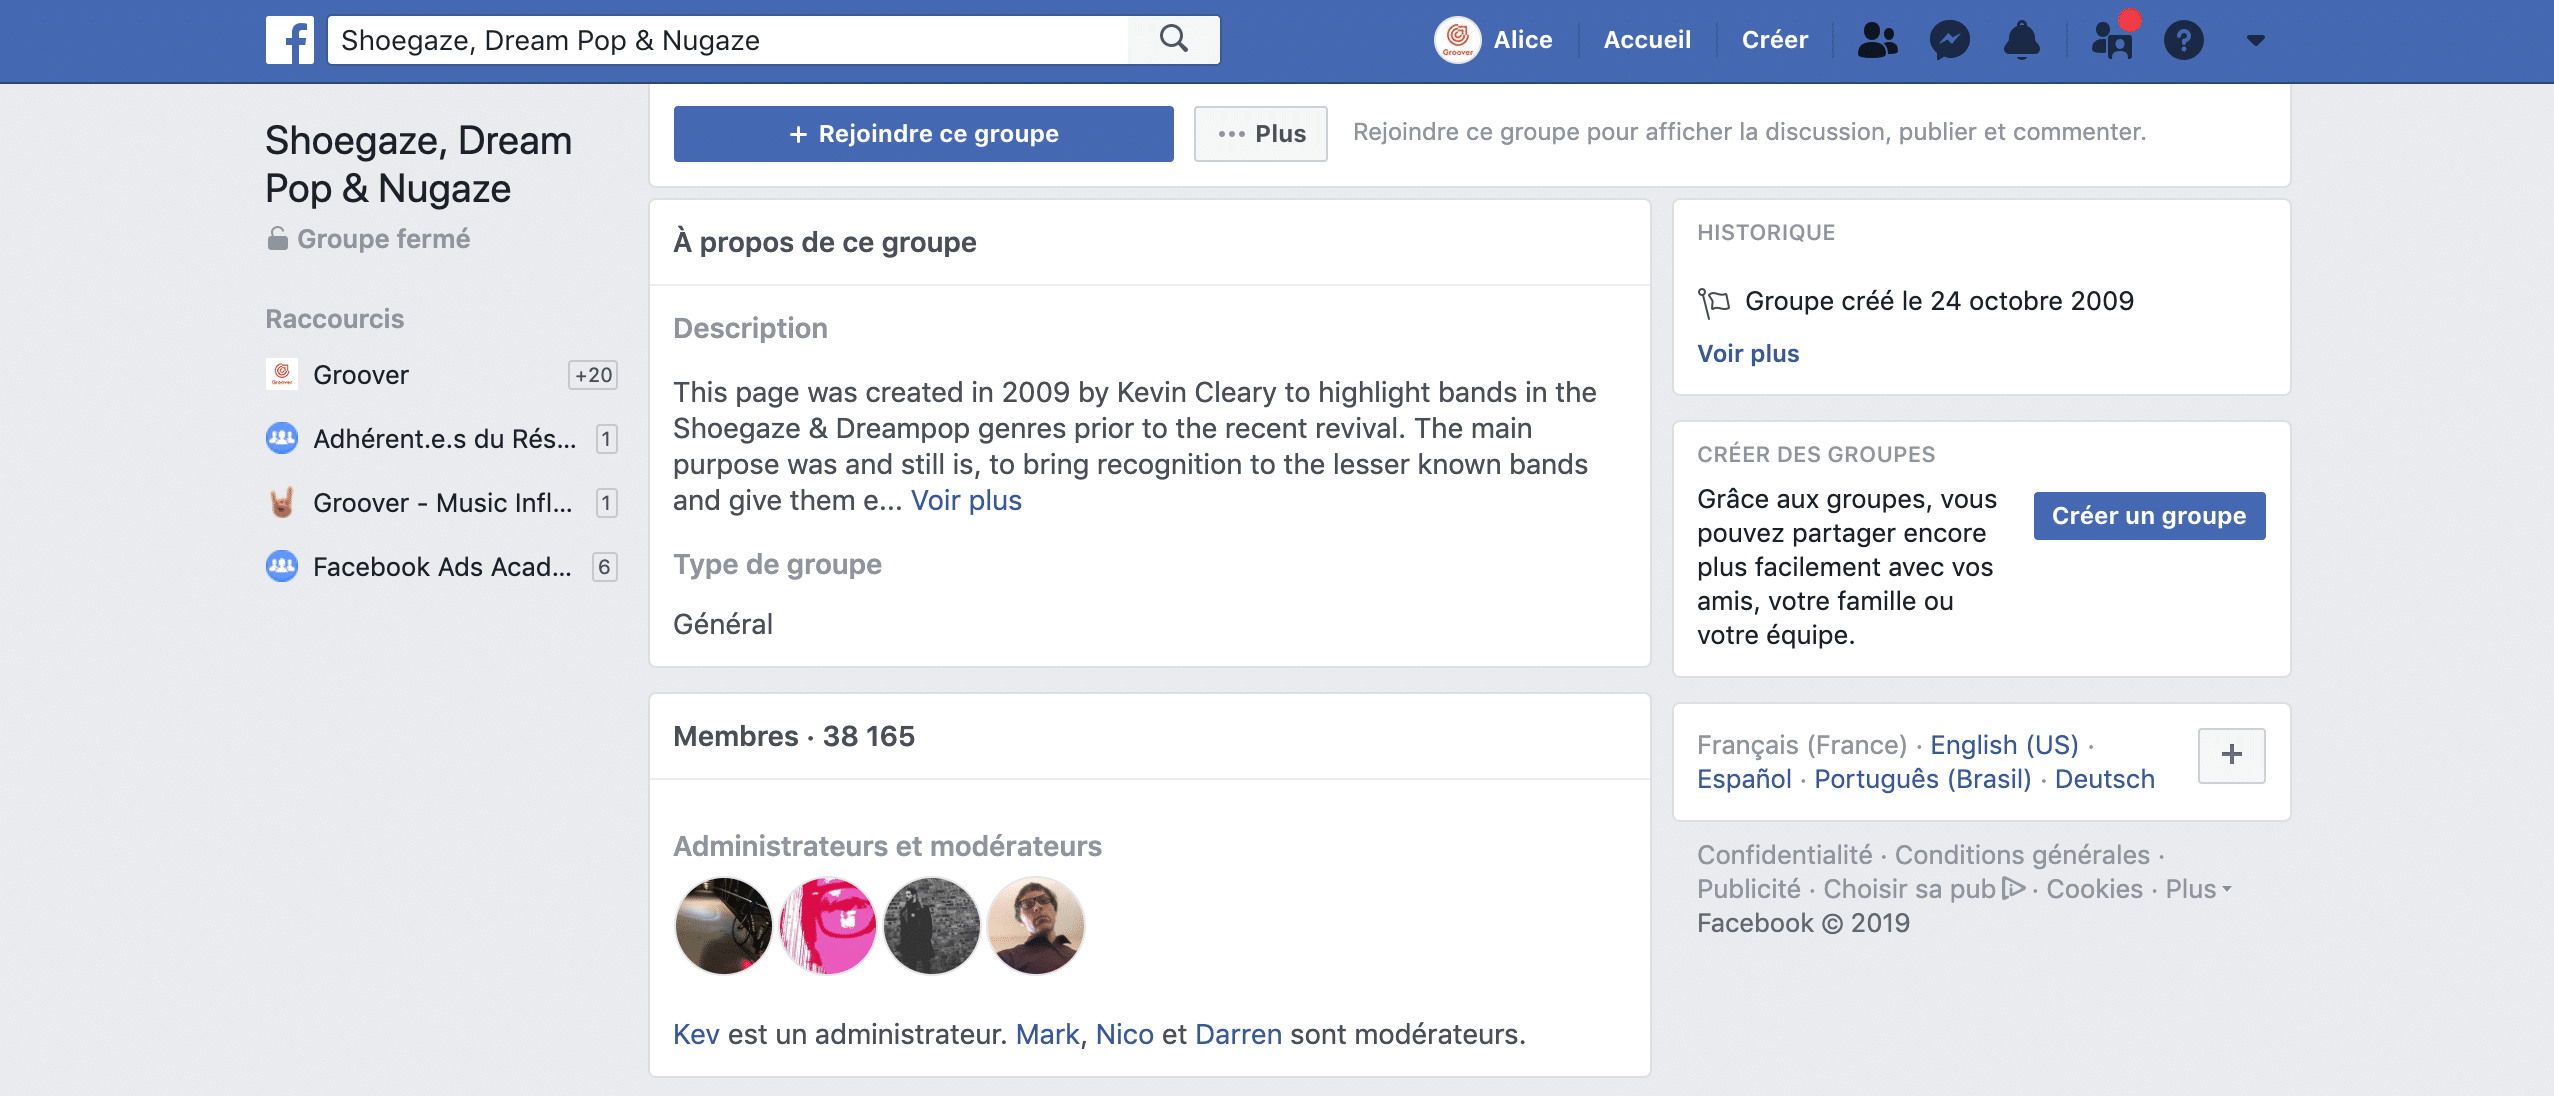Open Conditions générales footer link
2554x1096 pixels.
2022,855
